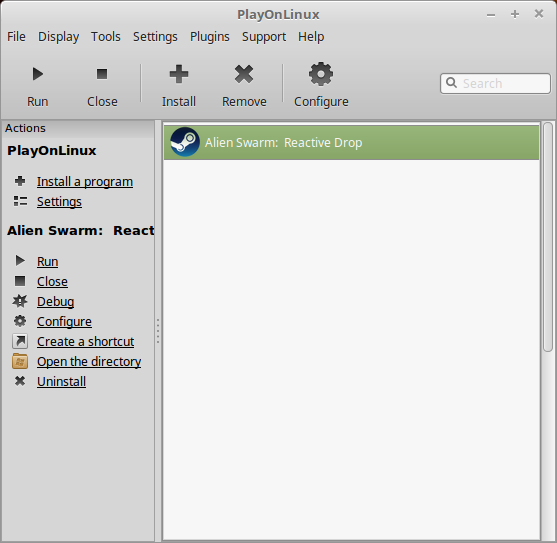
Task: Maximize the PlayOnLinux window
Action: (515, 14)
